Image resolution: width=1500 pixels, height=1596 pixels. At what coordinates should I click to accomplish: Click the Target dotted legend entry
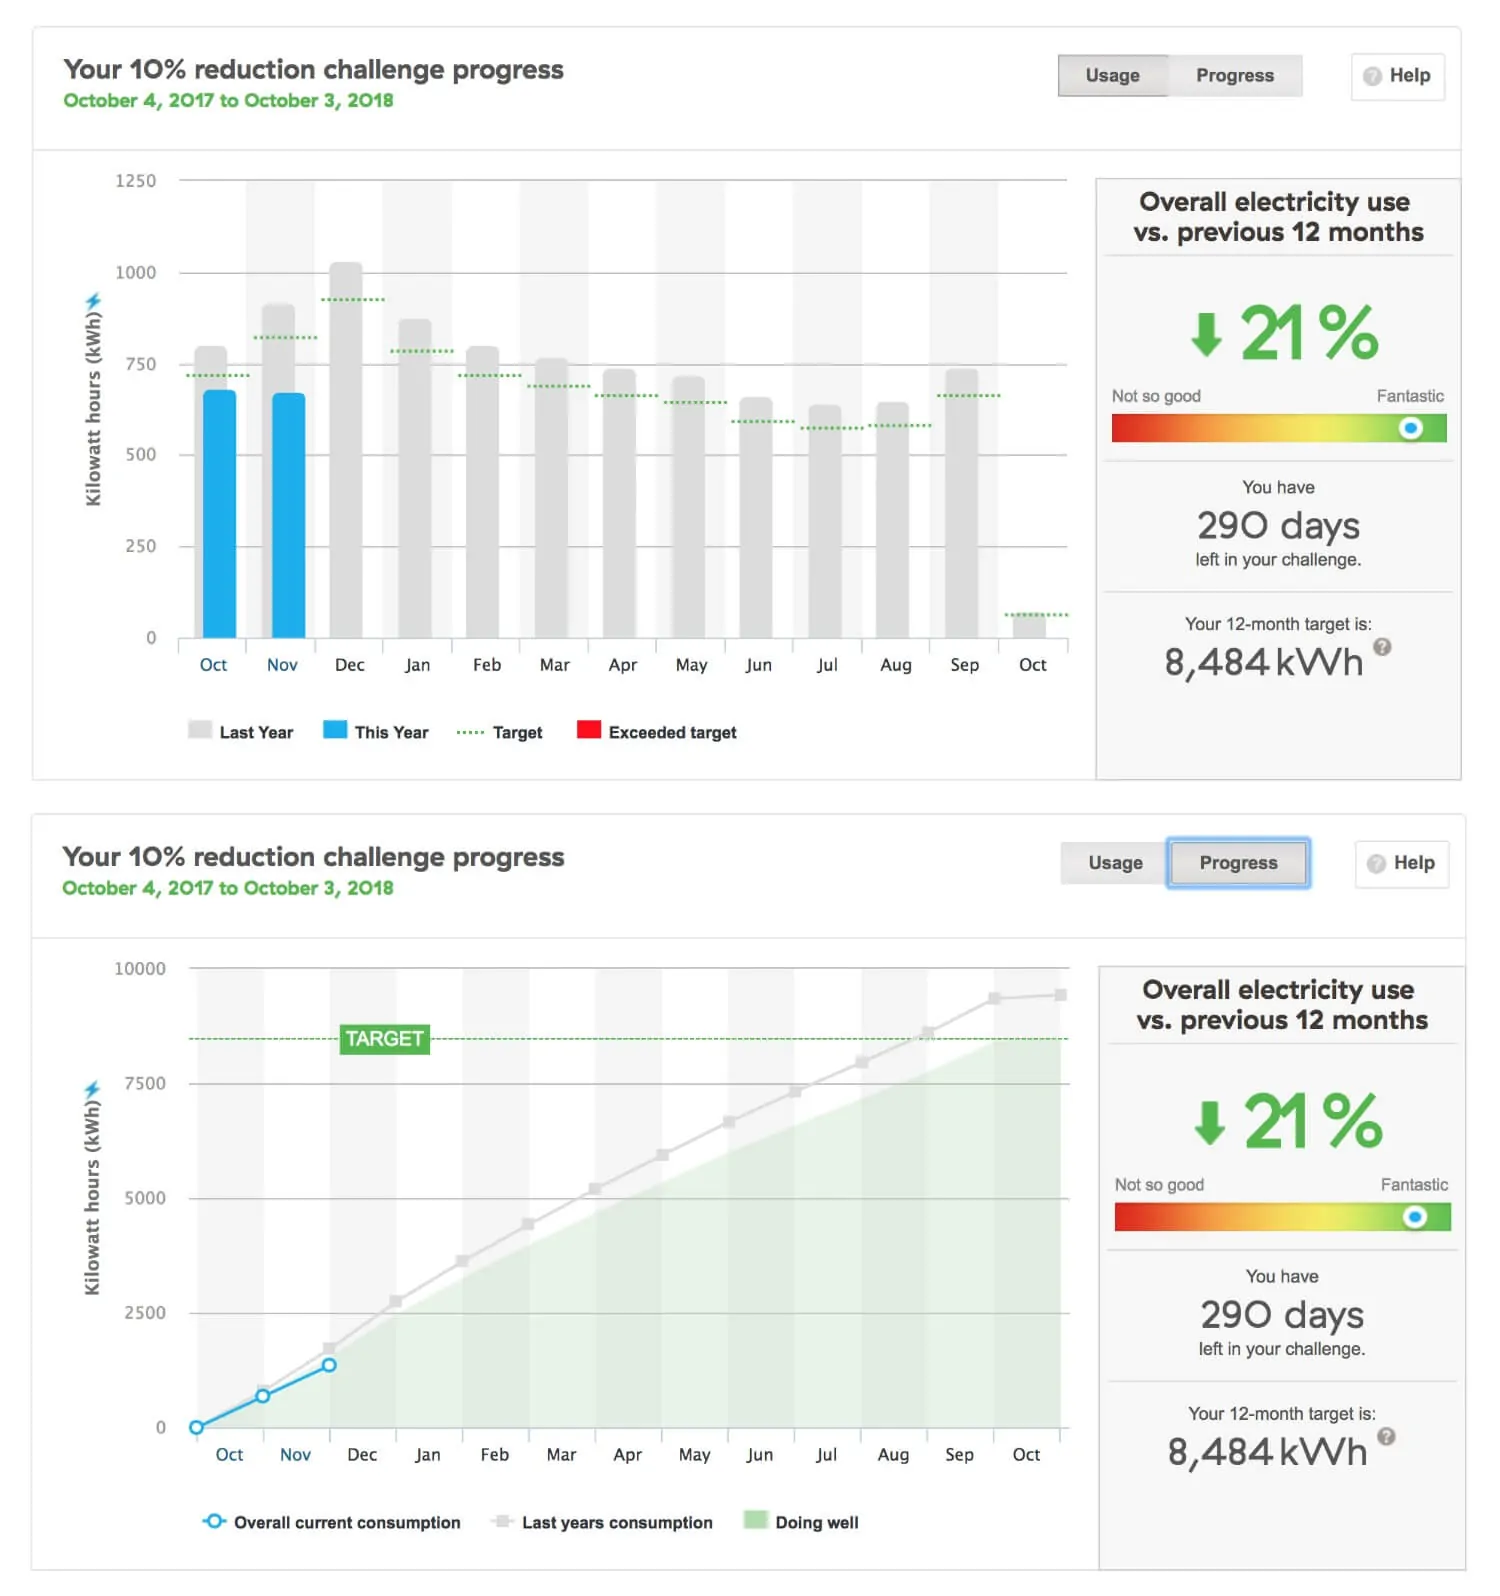point(500,733)
